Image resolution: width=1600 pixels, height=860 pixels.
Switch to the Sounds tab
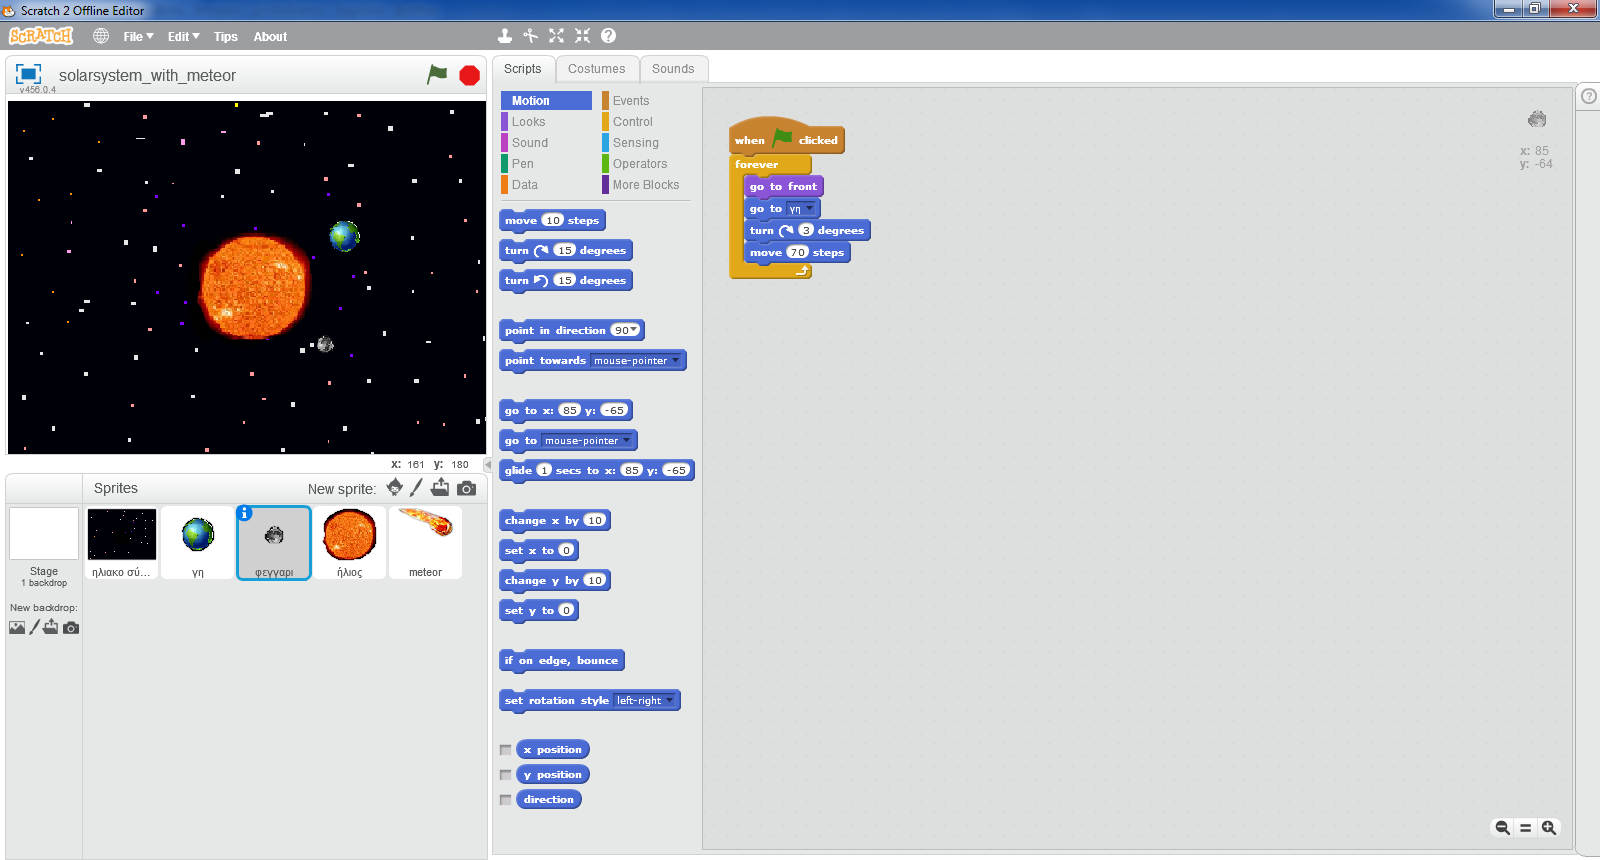[x=673, y=69]
